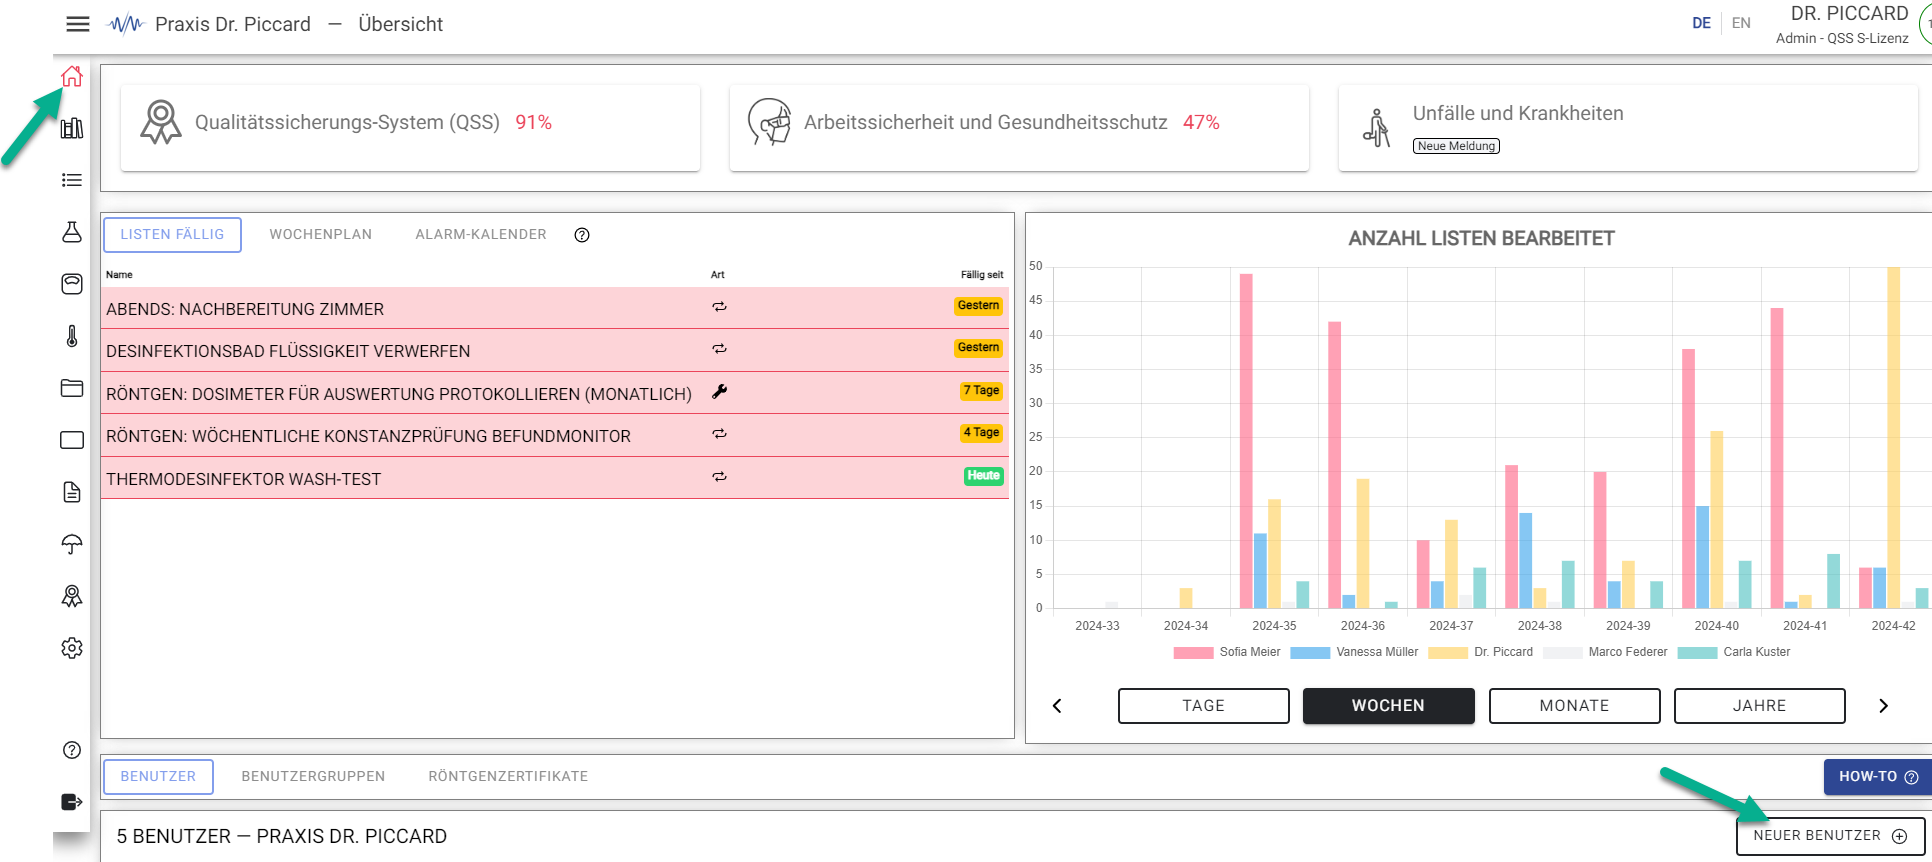Click the Arbeitssicherheit mask head icon

(770, 123)
